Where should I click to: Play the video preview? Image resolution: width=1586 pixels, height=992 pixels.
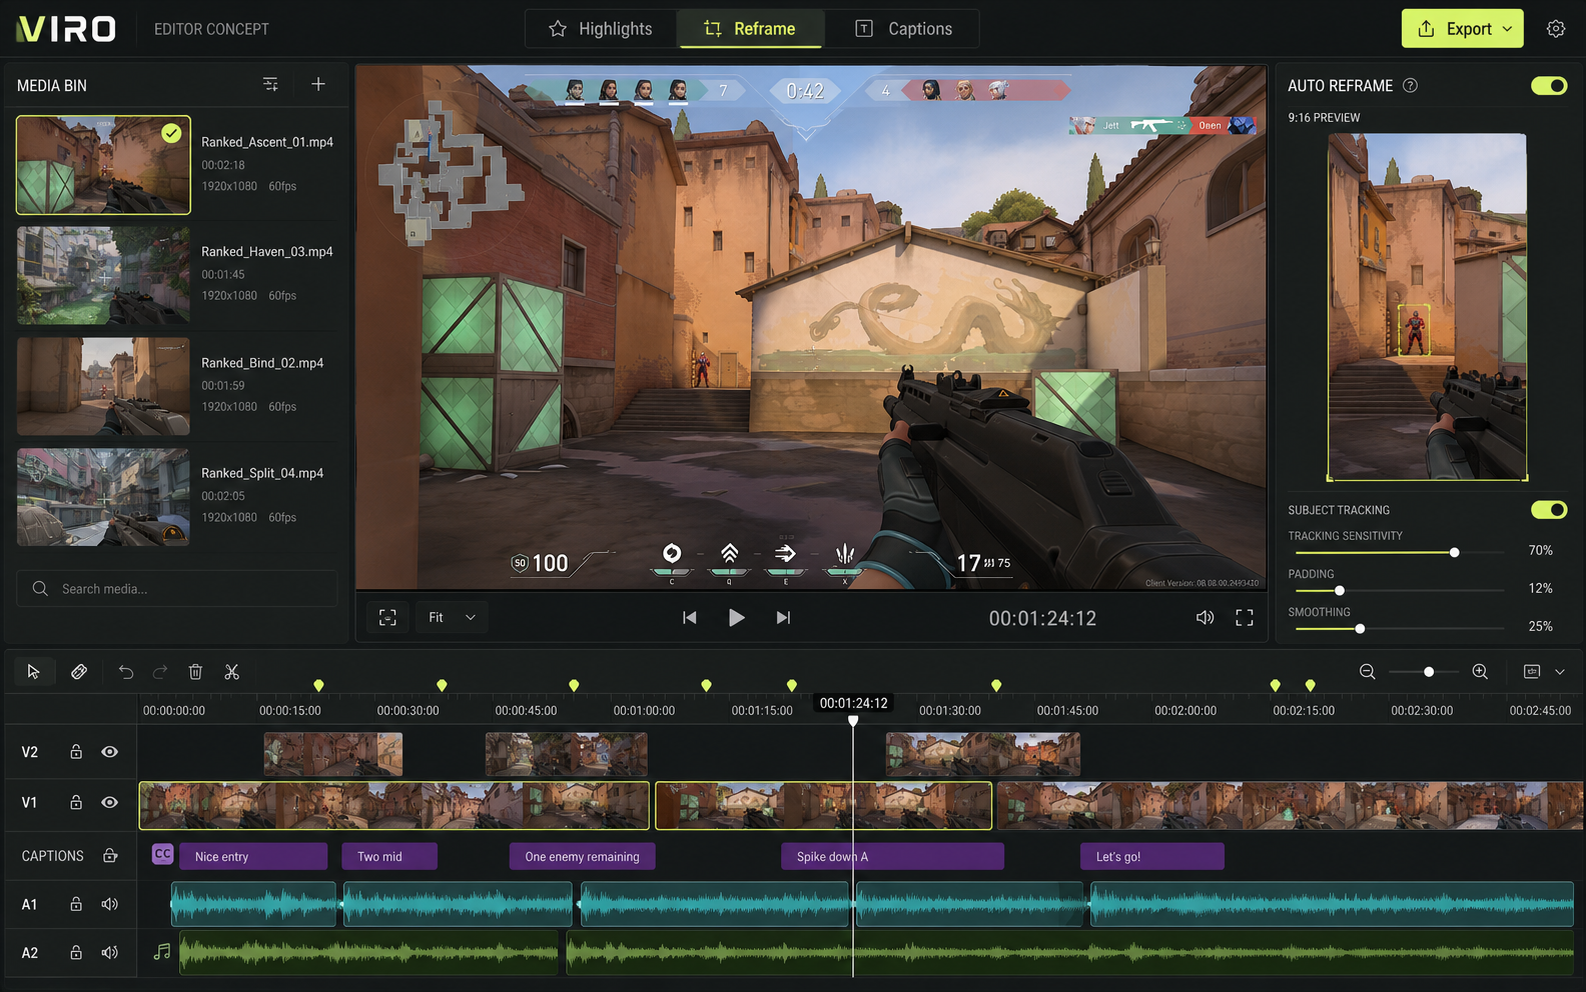(x=736, y=618)
